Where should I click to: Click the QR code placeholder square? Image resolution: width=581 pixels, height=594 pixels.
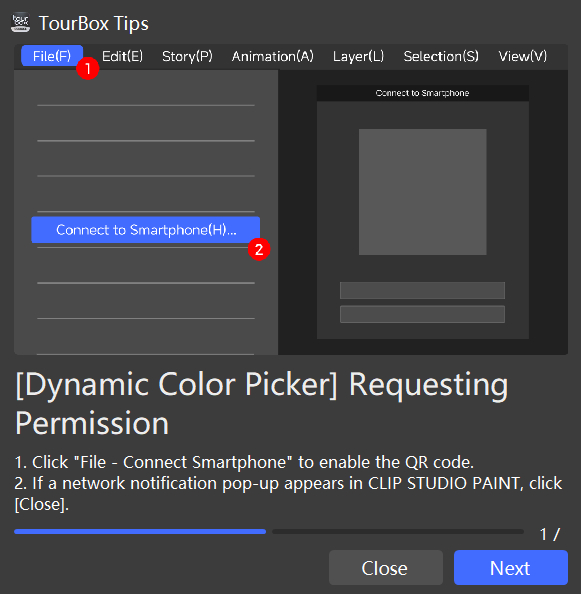pos(422,192)
